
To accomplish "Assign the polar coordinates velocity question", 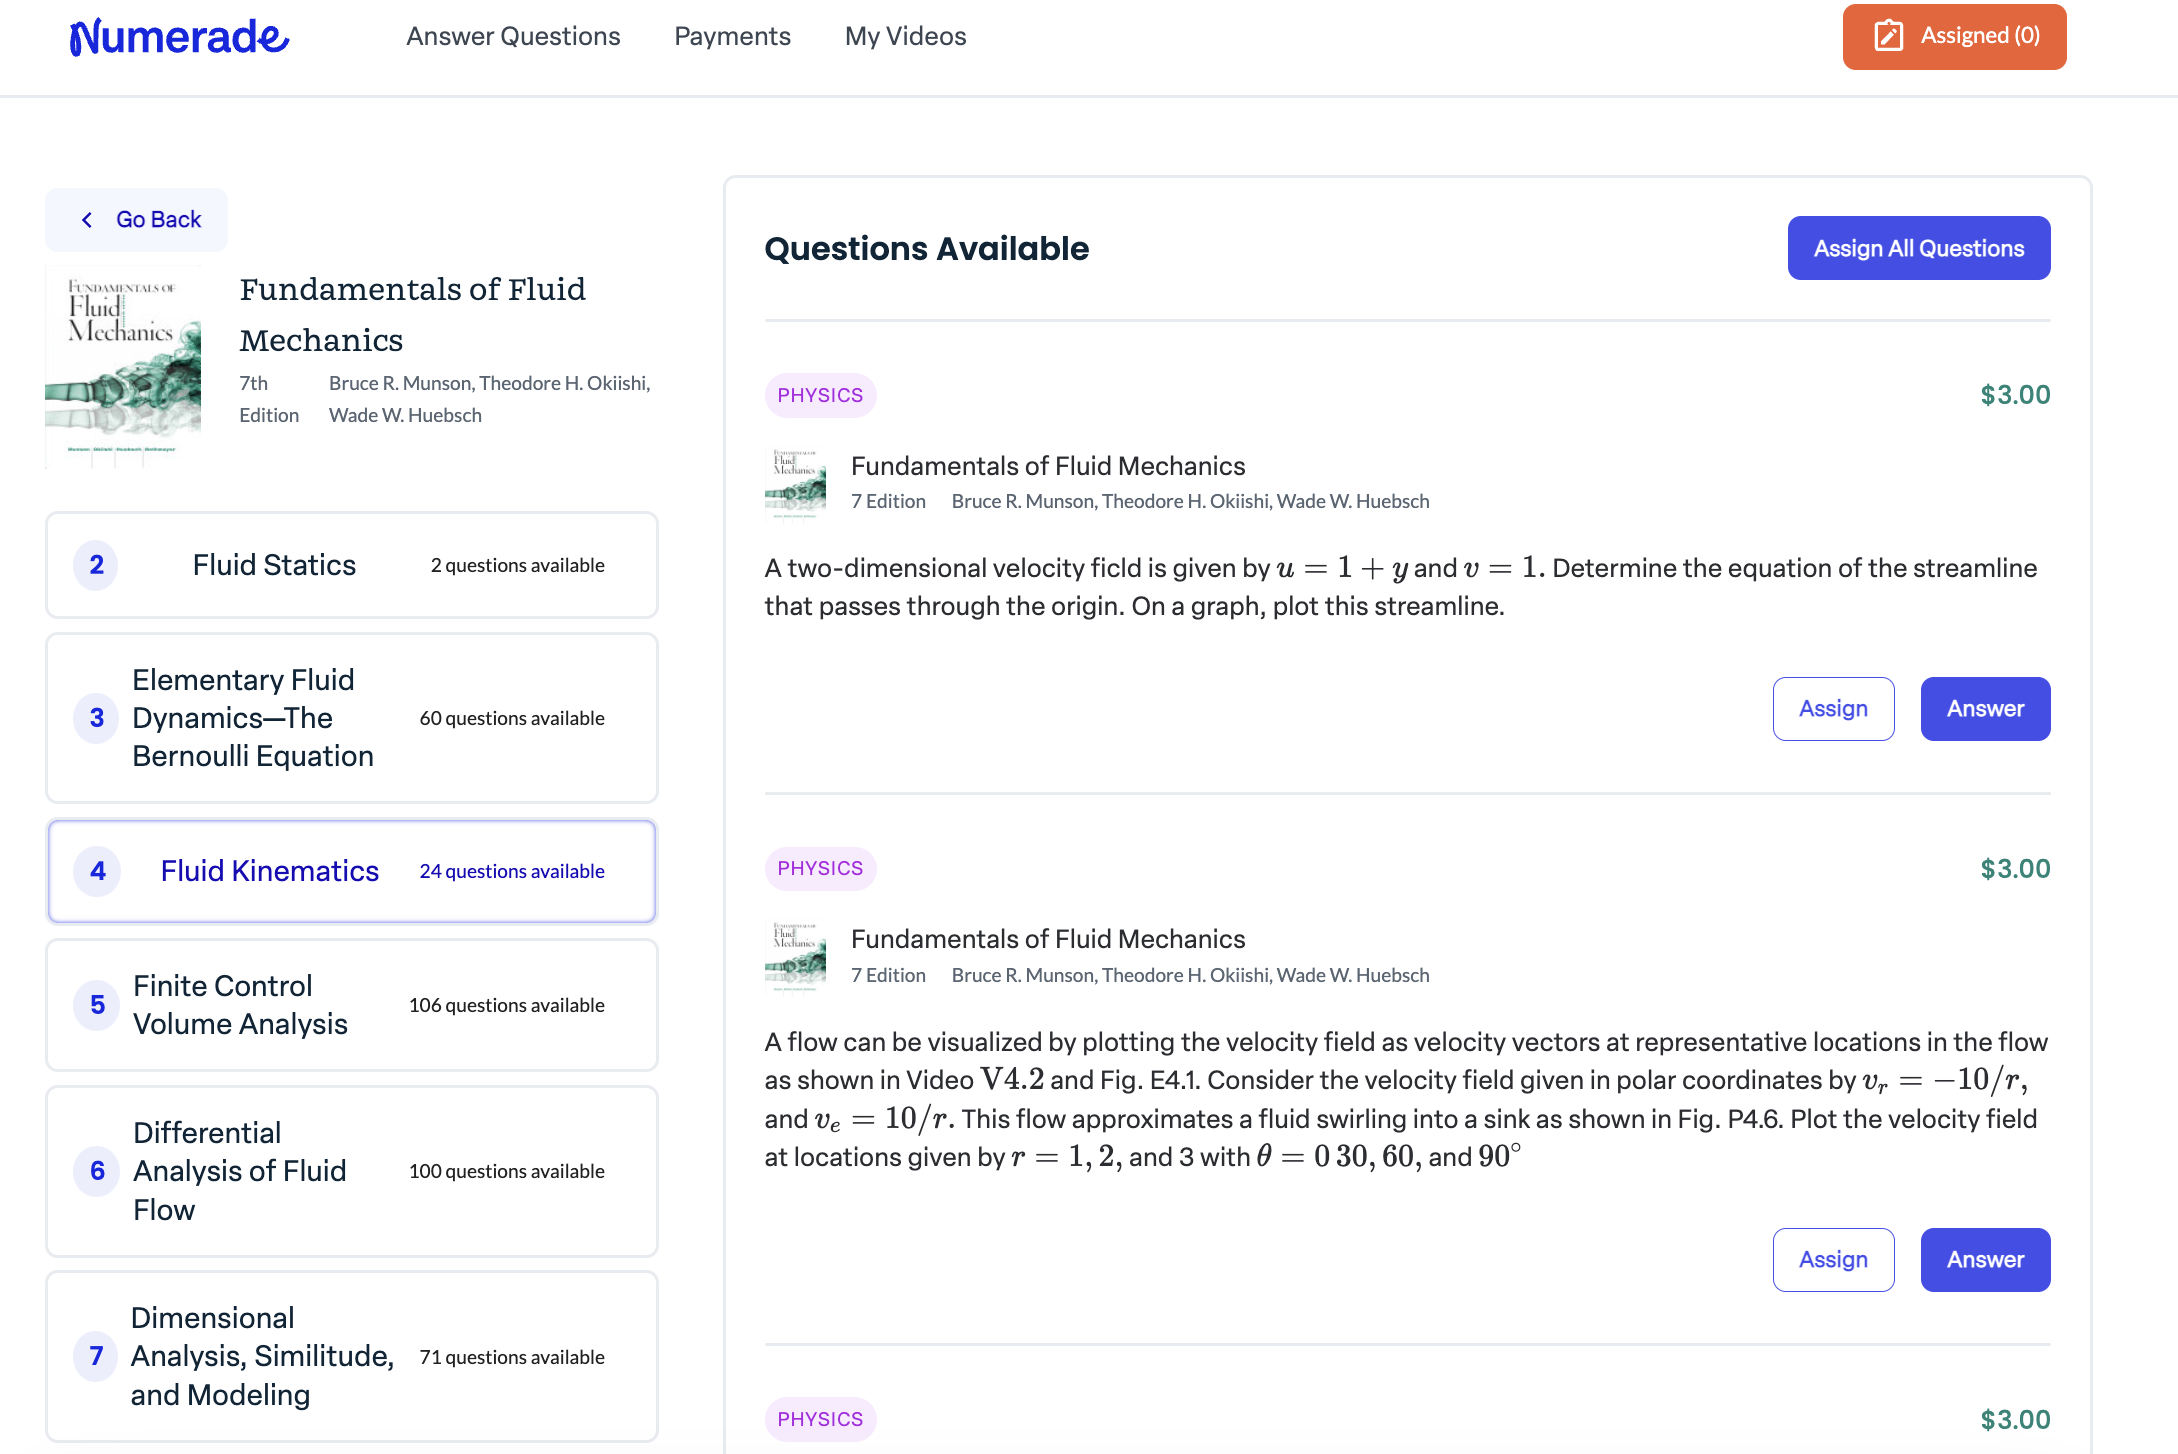I will [x=1833, y=1260].
